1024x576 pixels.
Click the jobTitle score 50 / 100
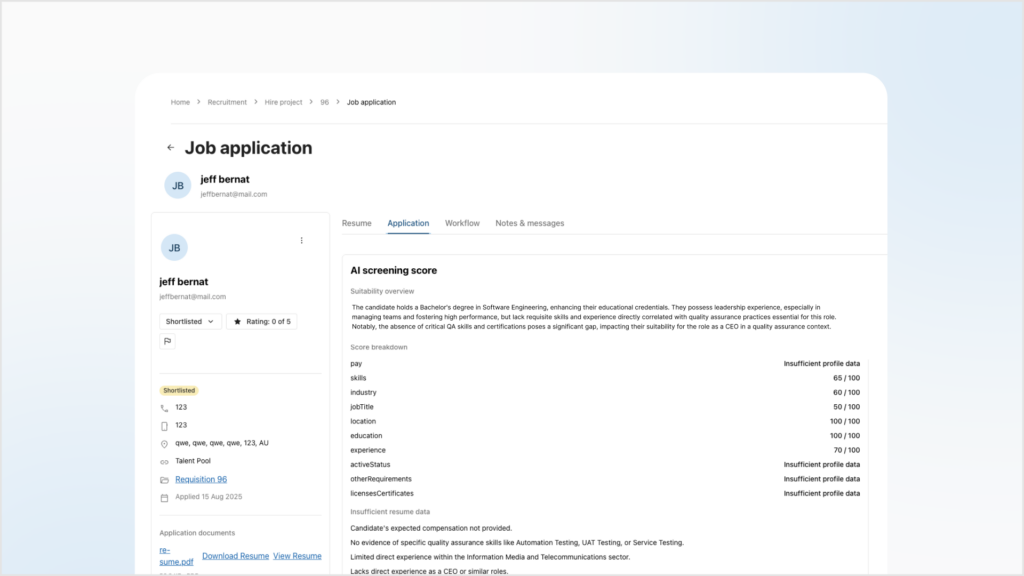click(846, 407)
